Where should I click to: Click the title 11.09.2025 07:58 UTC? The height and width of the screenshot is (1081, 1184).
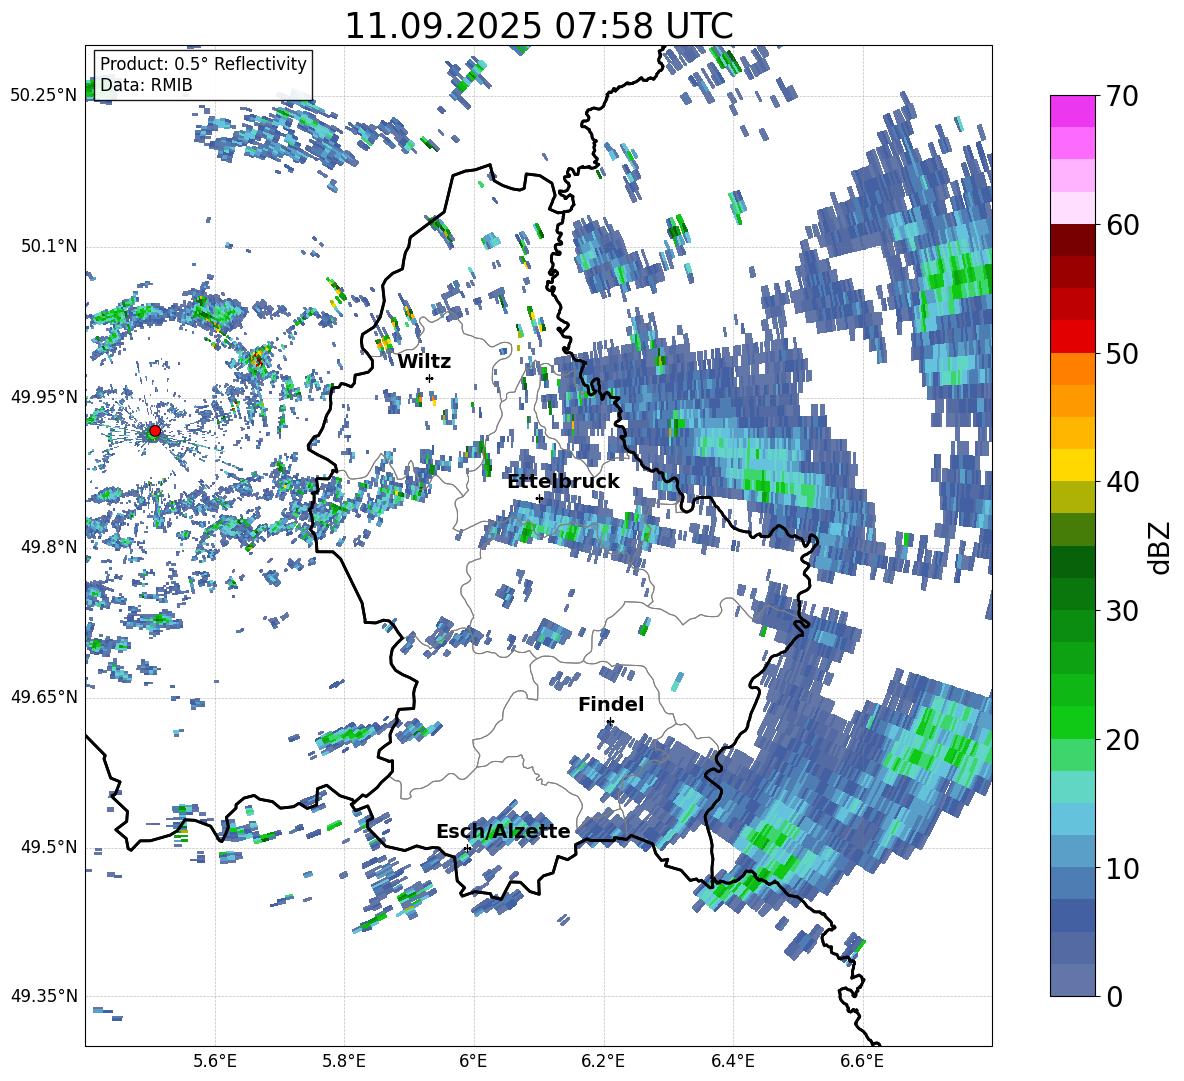538,26
